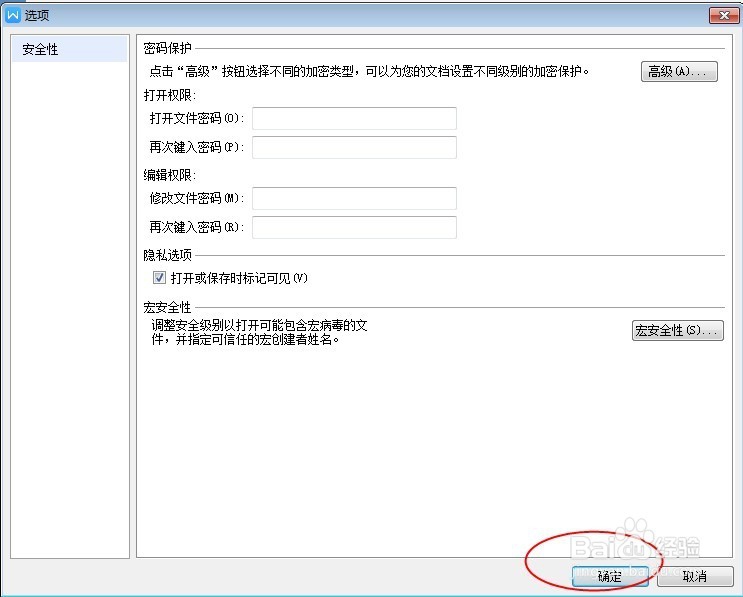The image size is (743, 597).
Task: Open the 宏安全性(S)... dialog
Action: [678, 330]
